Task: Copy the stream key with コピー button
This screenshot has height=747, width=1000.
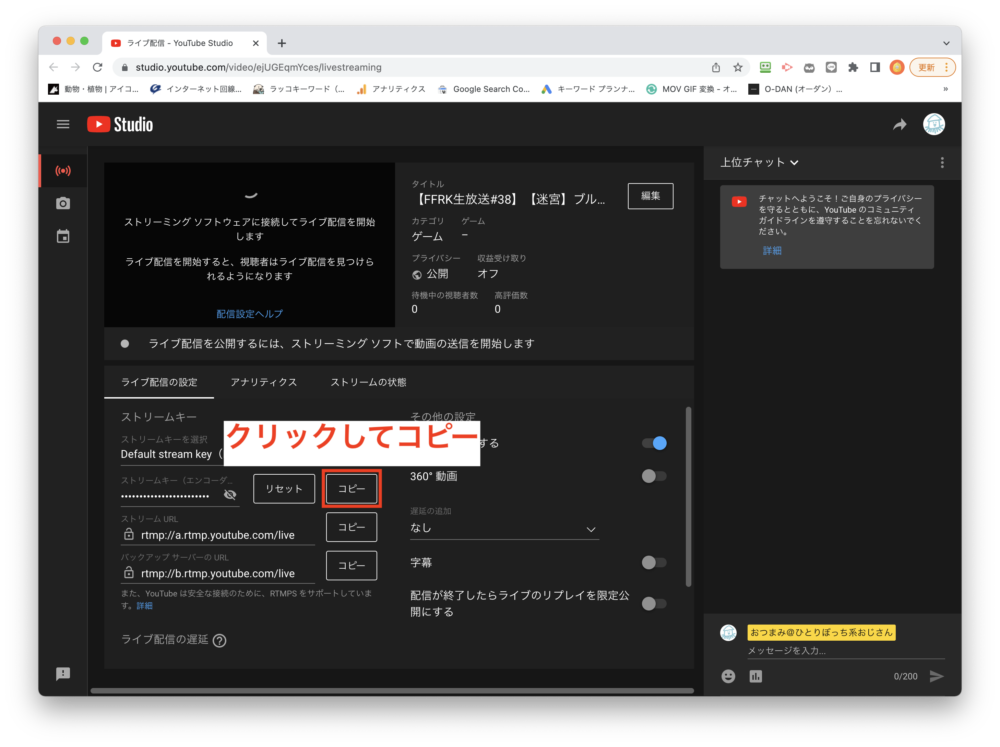Action: click(x=351, y=489)
